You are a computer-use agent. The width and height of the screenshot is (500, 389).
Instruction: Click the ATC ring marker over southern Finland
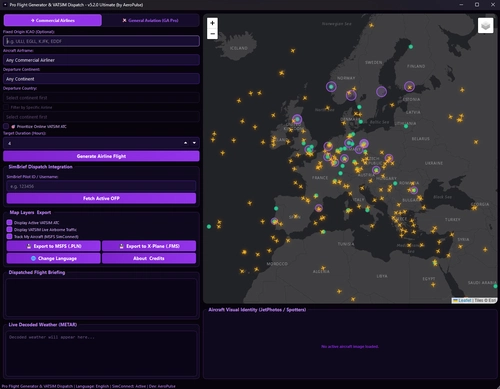409,87
